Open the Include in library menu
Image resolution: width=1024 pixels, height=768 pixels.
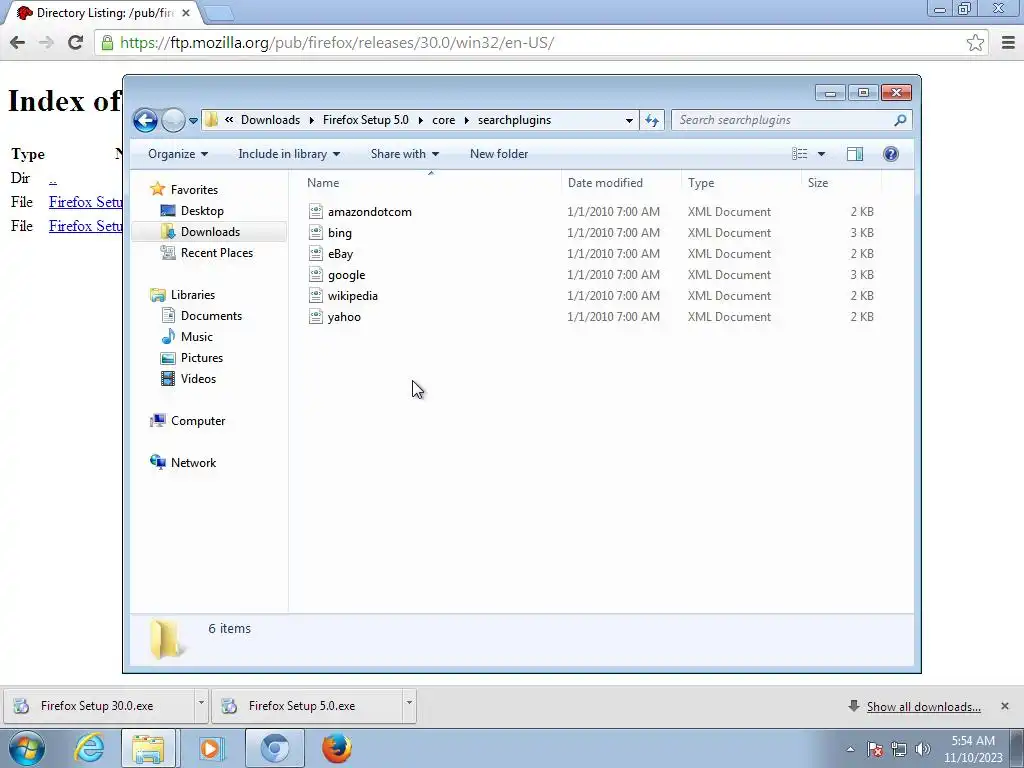pyautogui.click(x=289, y=154)
